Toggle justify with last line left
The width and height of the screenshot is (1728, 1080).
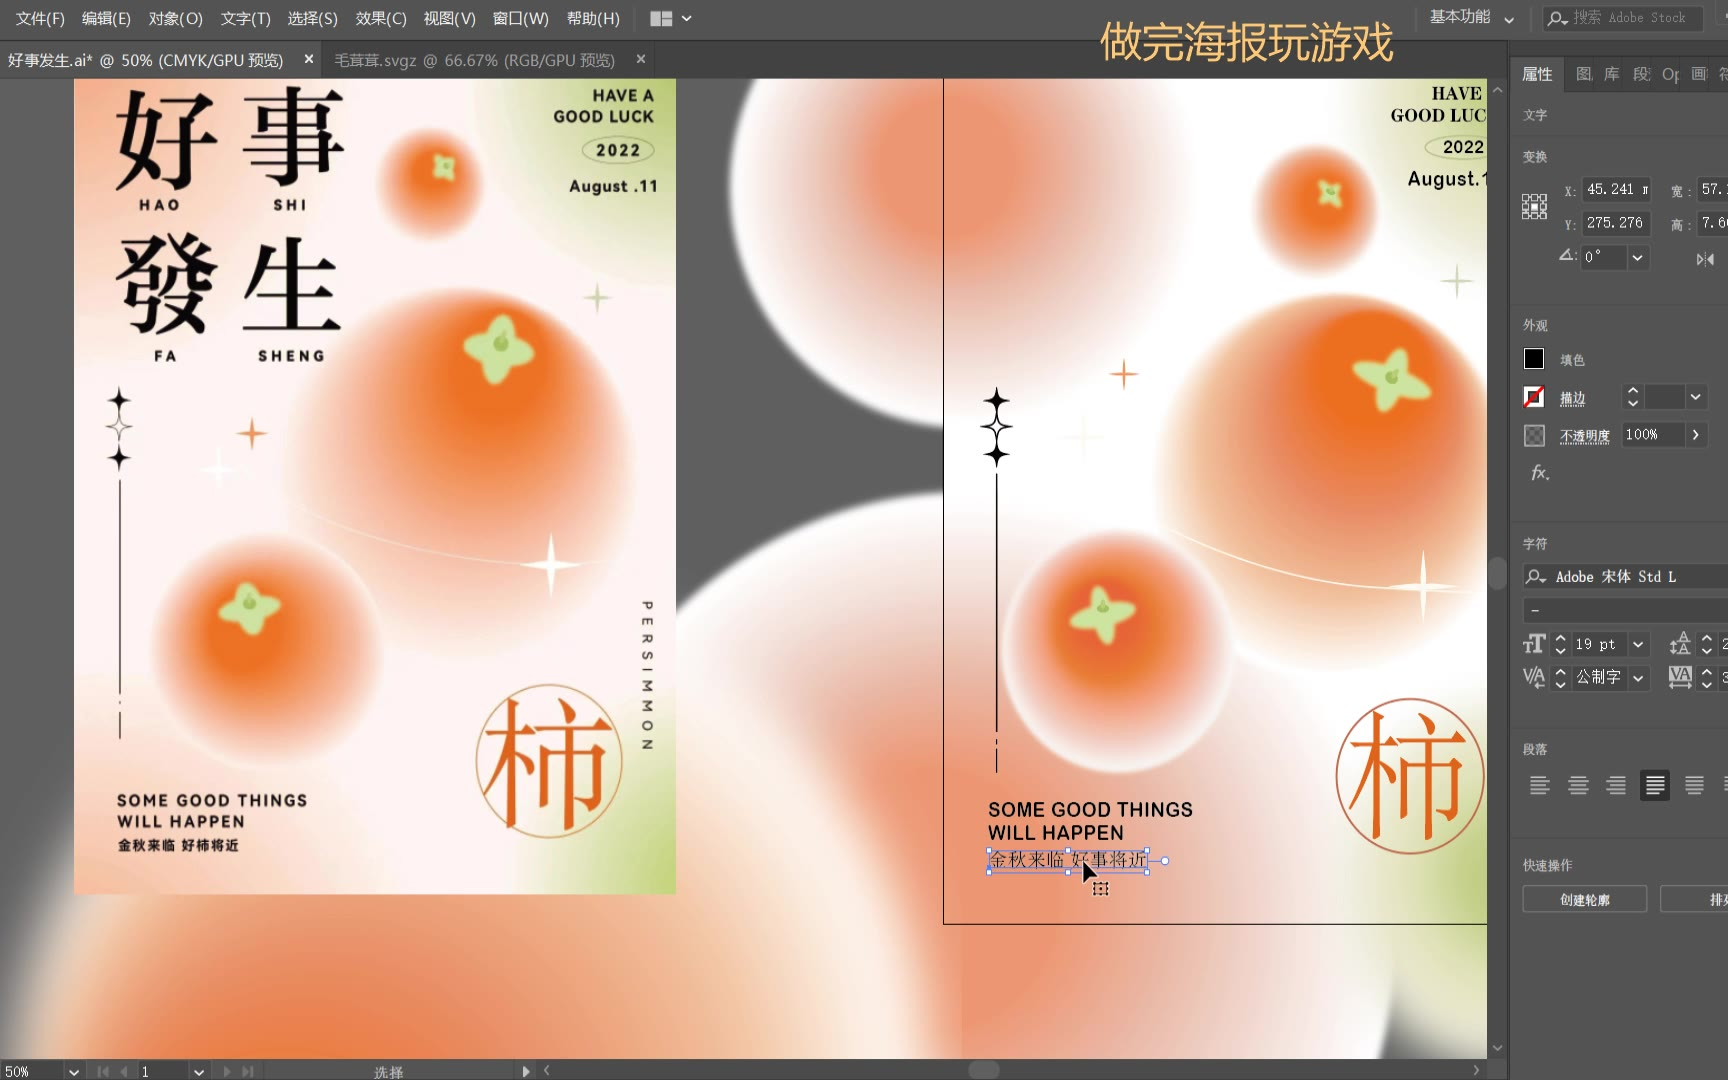coord(1655,786)
